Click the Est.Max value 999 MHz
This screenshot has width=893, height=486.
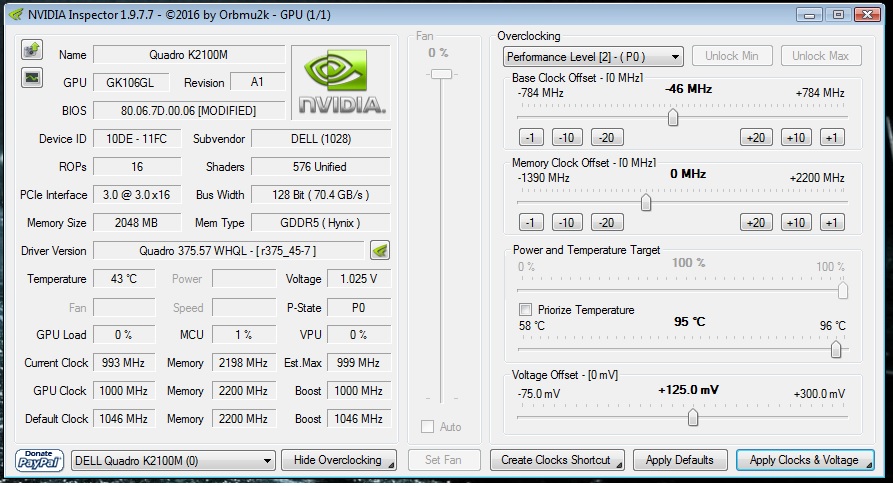(359, 362)
